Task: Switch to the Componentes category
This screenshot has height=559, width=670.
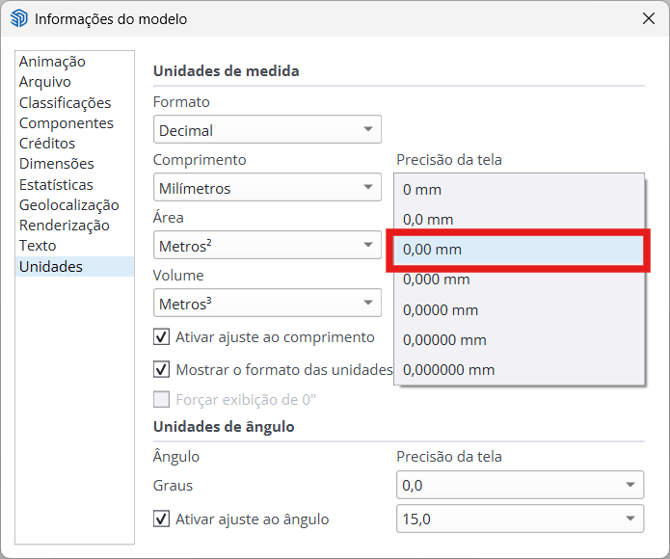Action: [66, 123]
